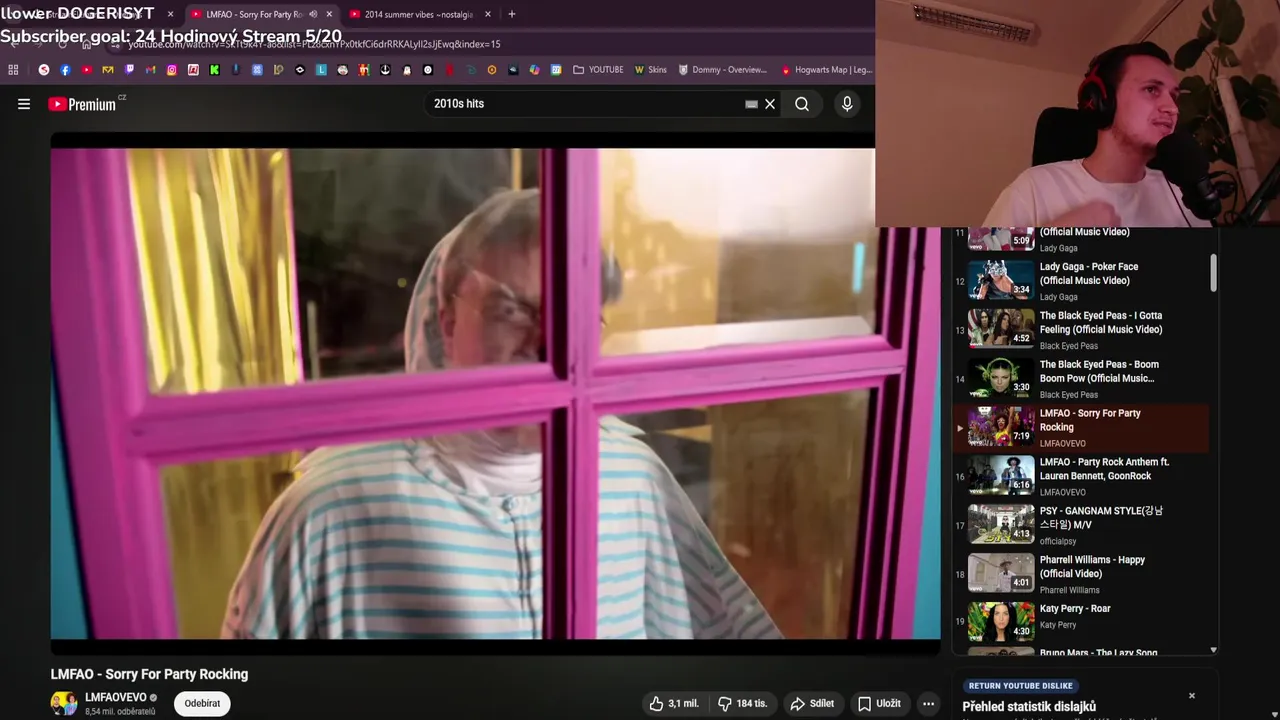Dislike the video (184 tis.)
This screenshot has height=720, width=1280.
742,704
